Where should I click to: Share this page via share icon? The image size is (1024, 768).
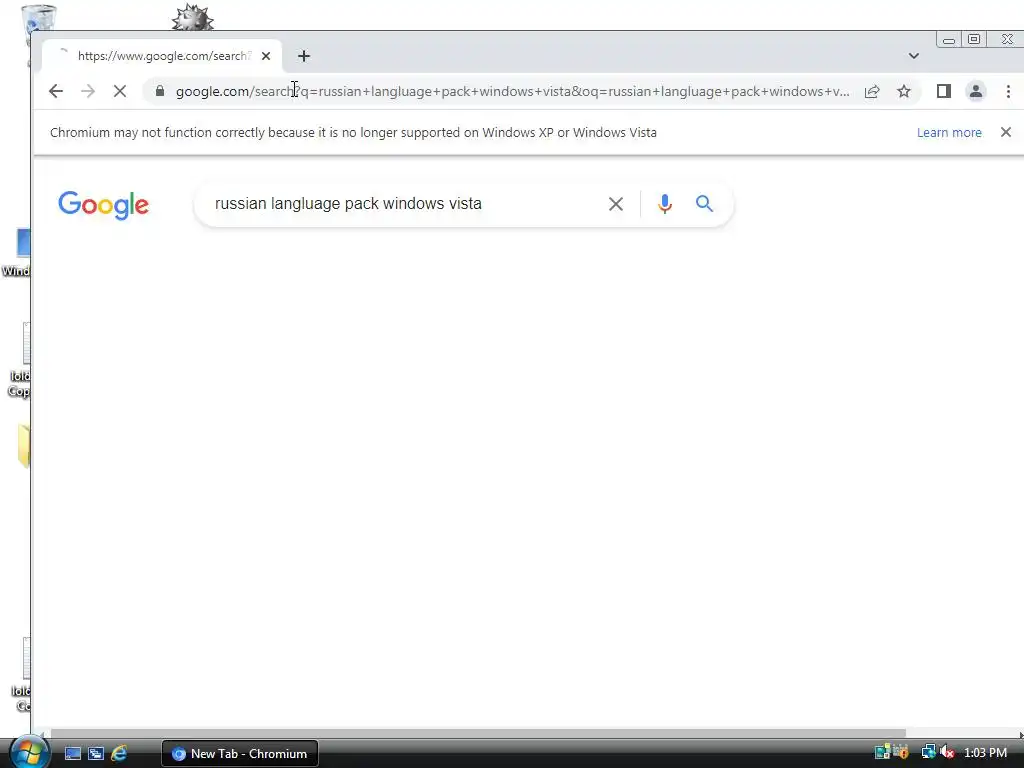pos(872,91)
